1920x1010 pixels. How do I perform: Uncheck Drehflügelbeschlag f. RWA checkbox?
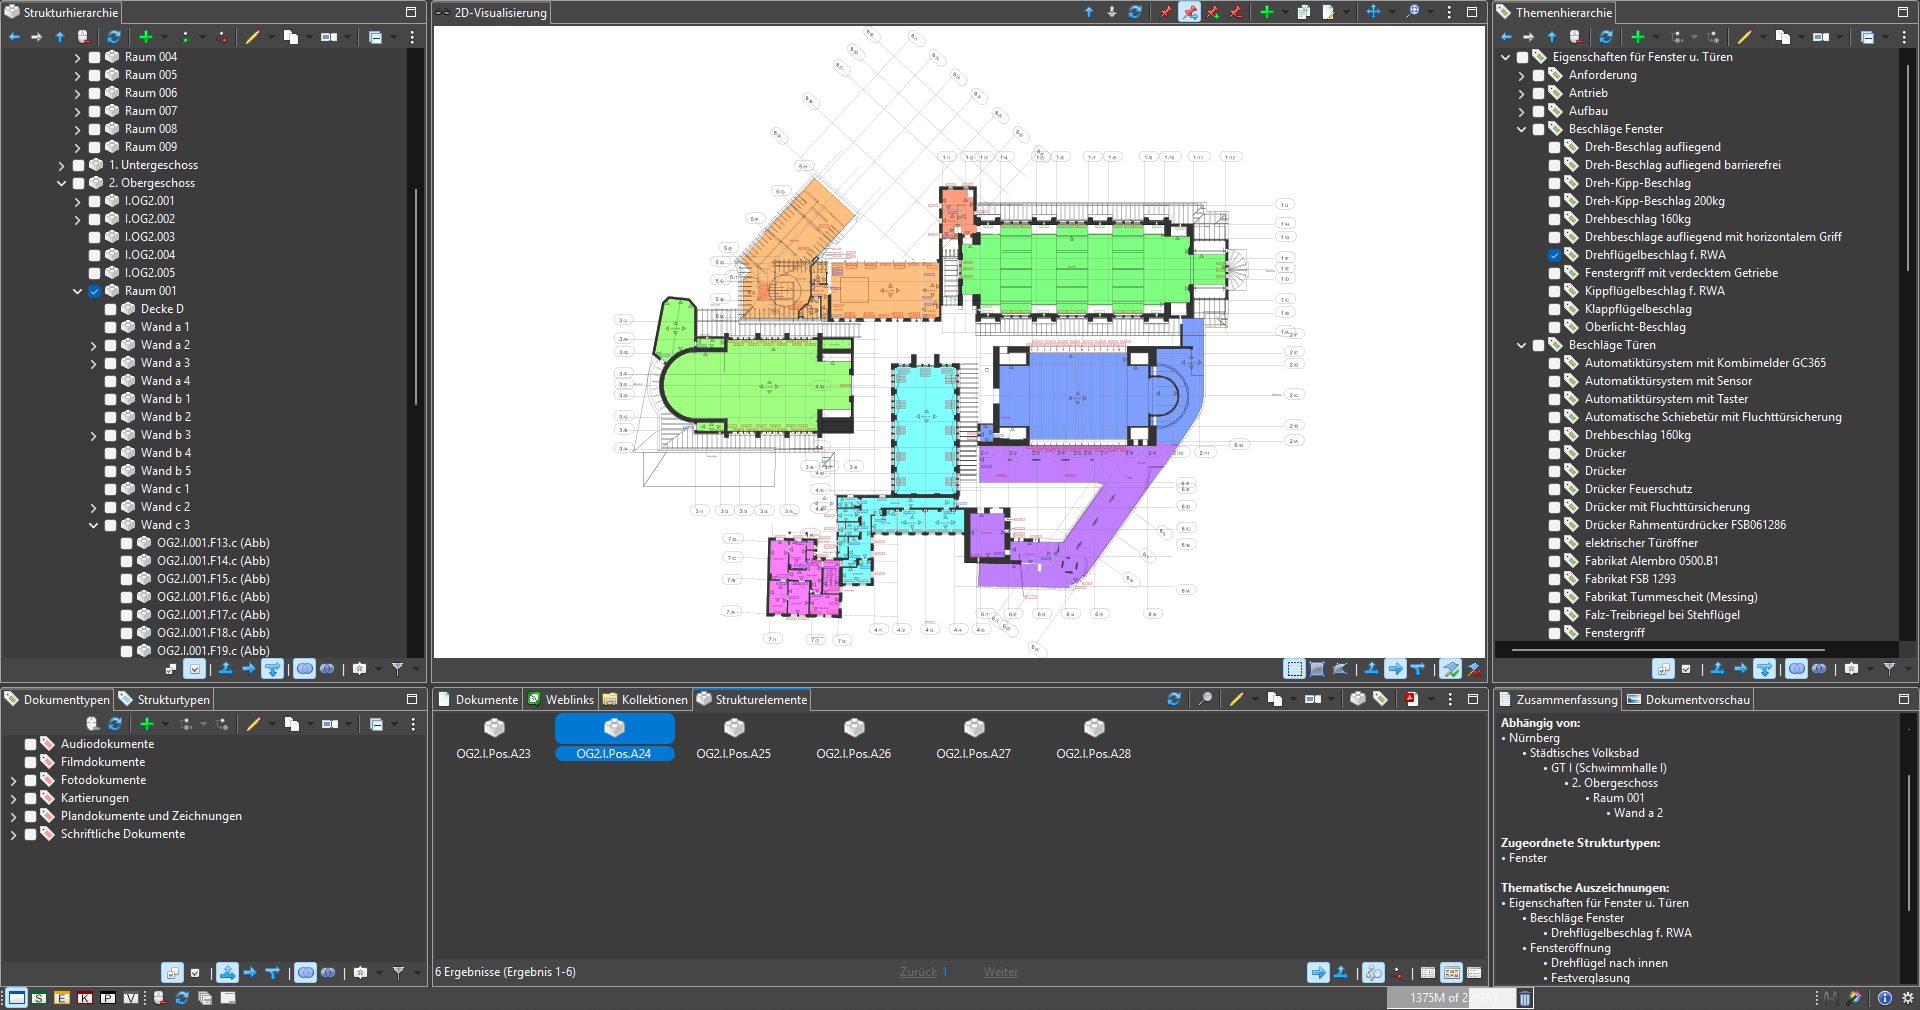point(1554,255)
